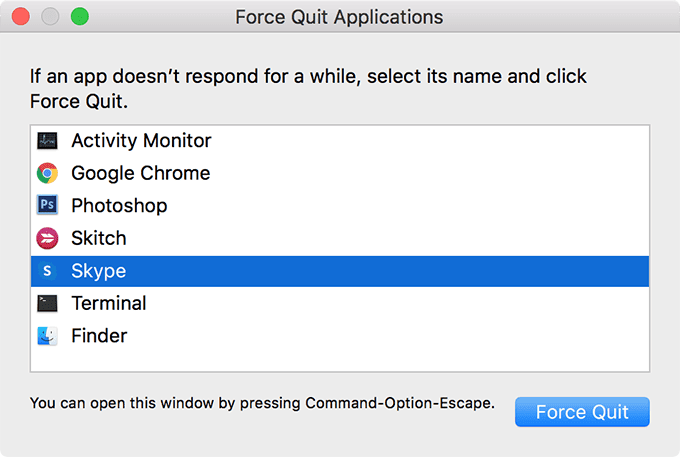Image resolution: width=680 pixels, height=457 pixels.
Task: Select Finder from the list
Action: coord(340,336)
